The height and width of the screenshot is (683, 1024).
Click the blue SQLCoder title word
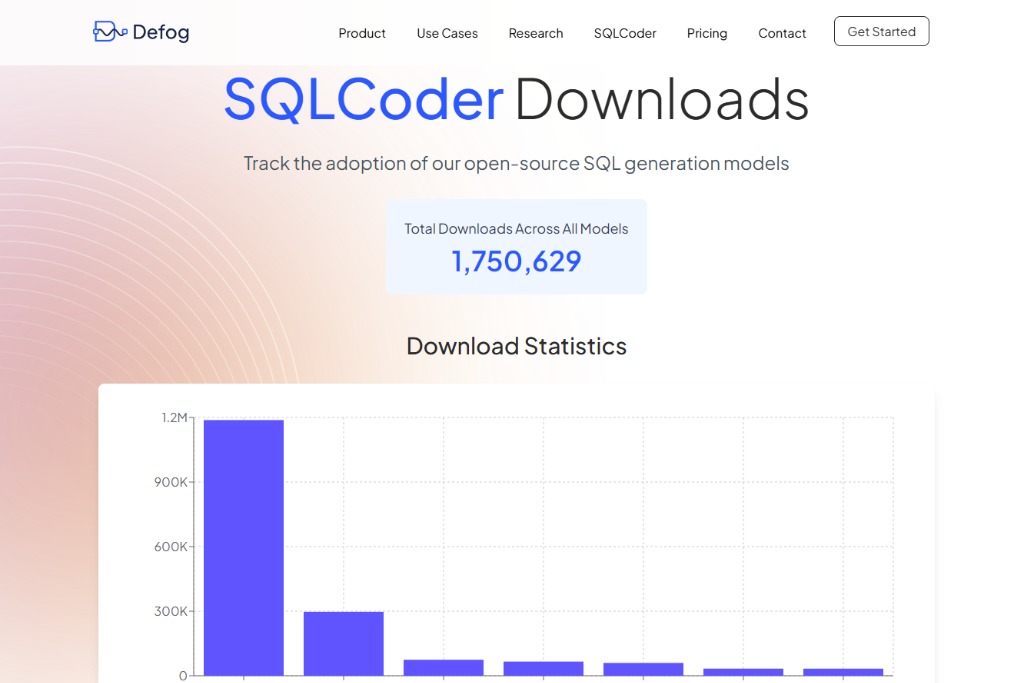click(364, 99)
